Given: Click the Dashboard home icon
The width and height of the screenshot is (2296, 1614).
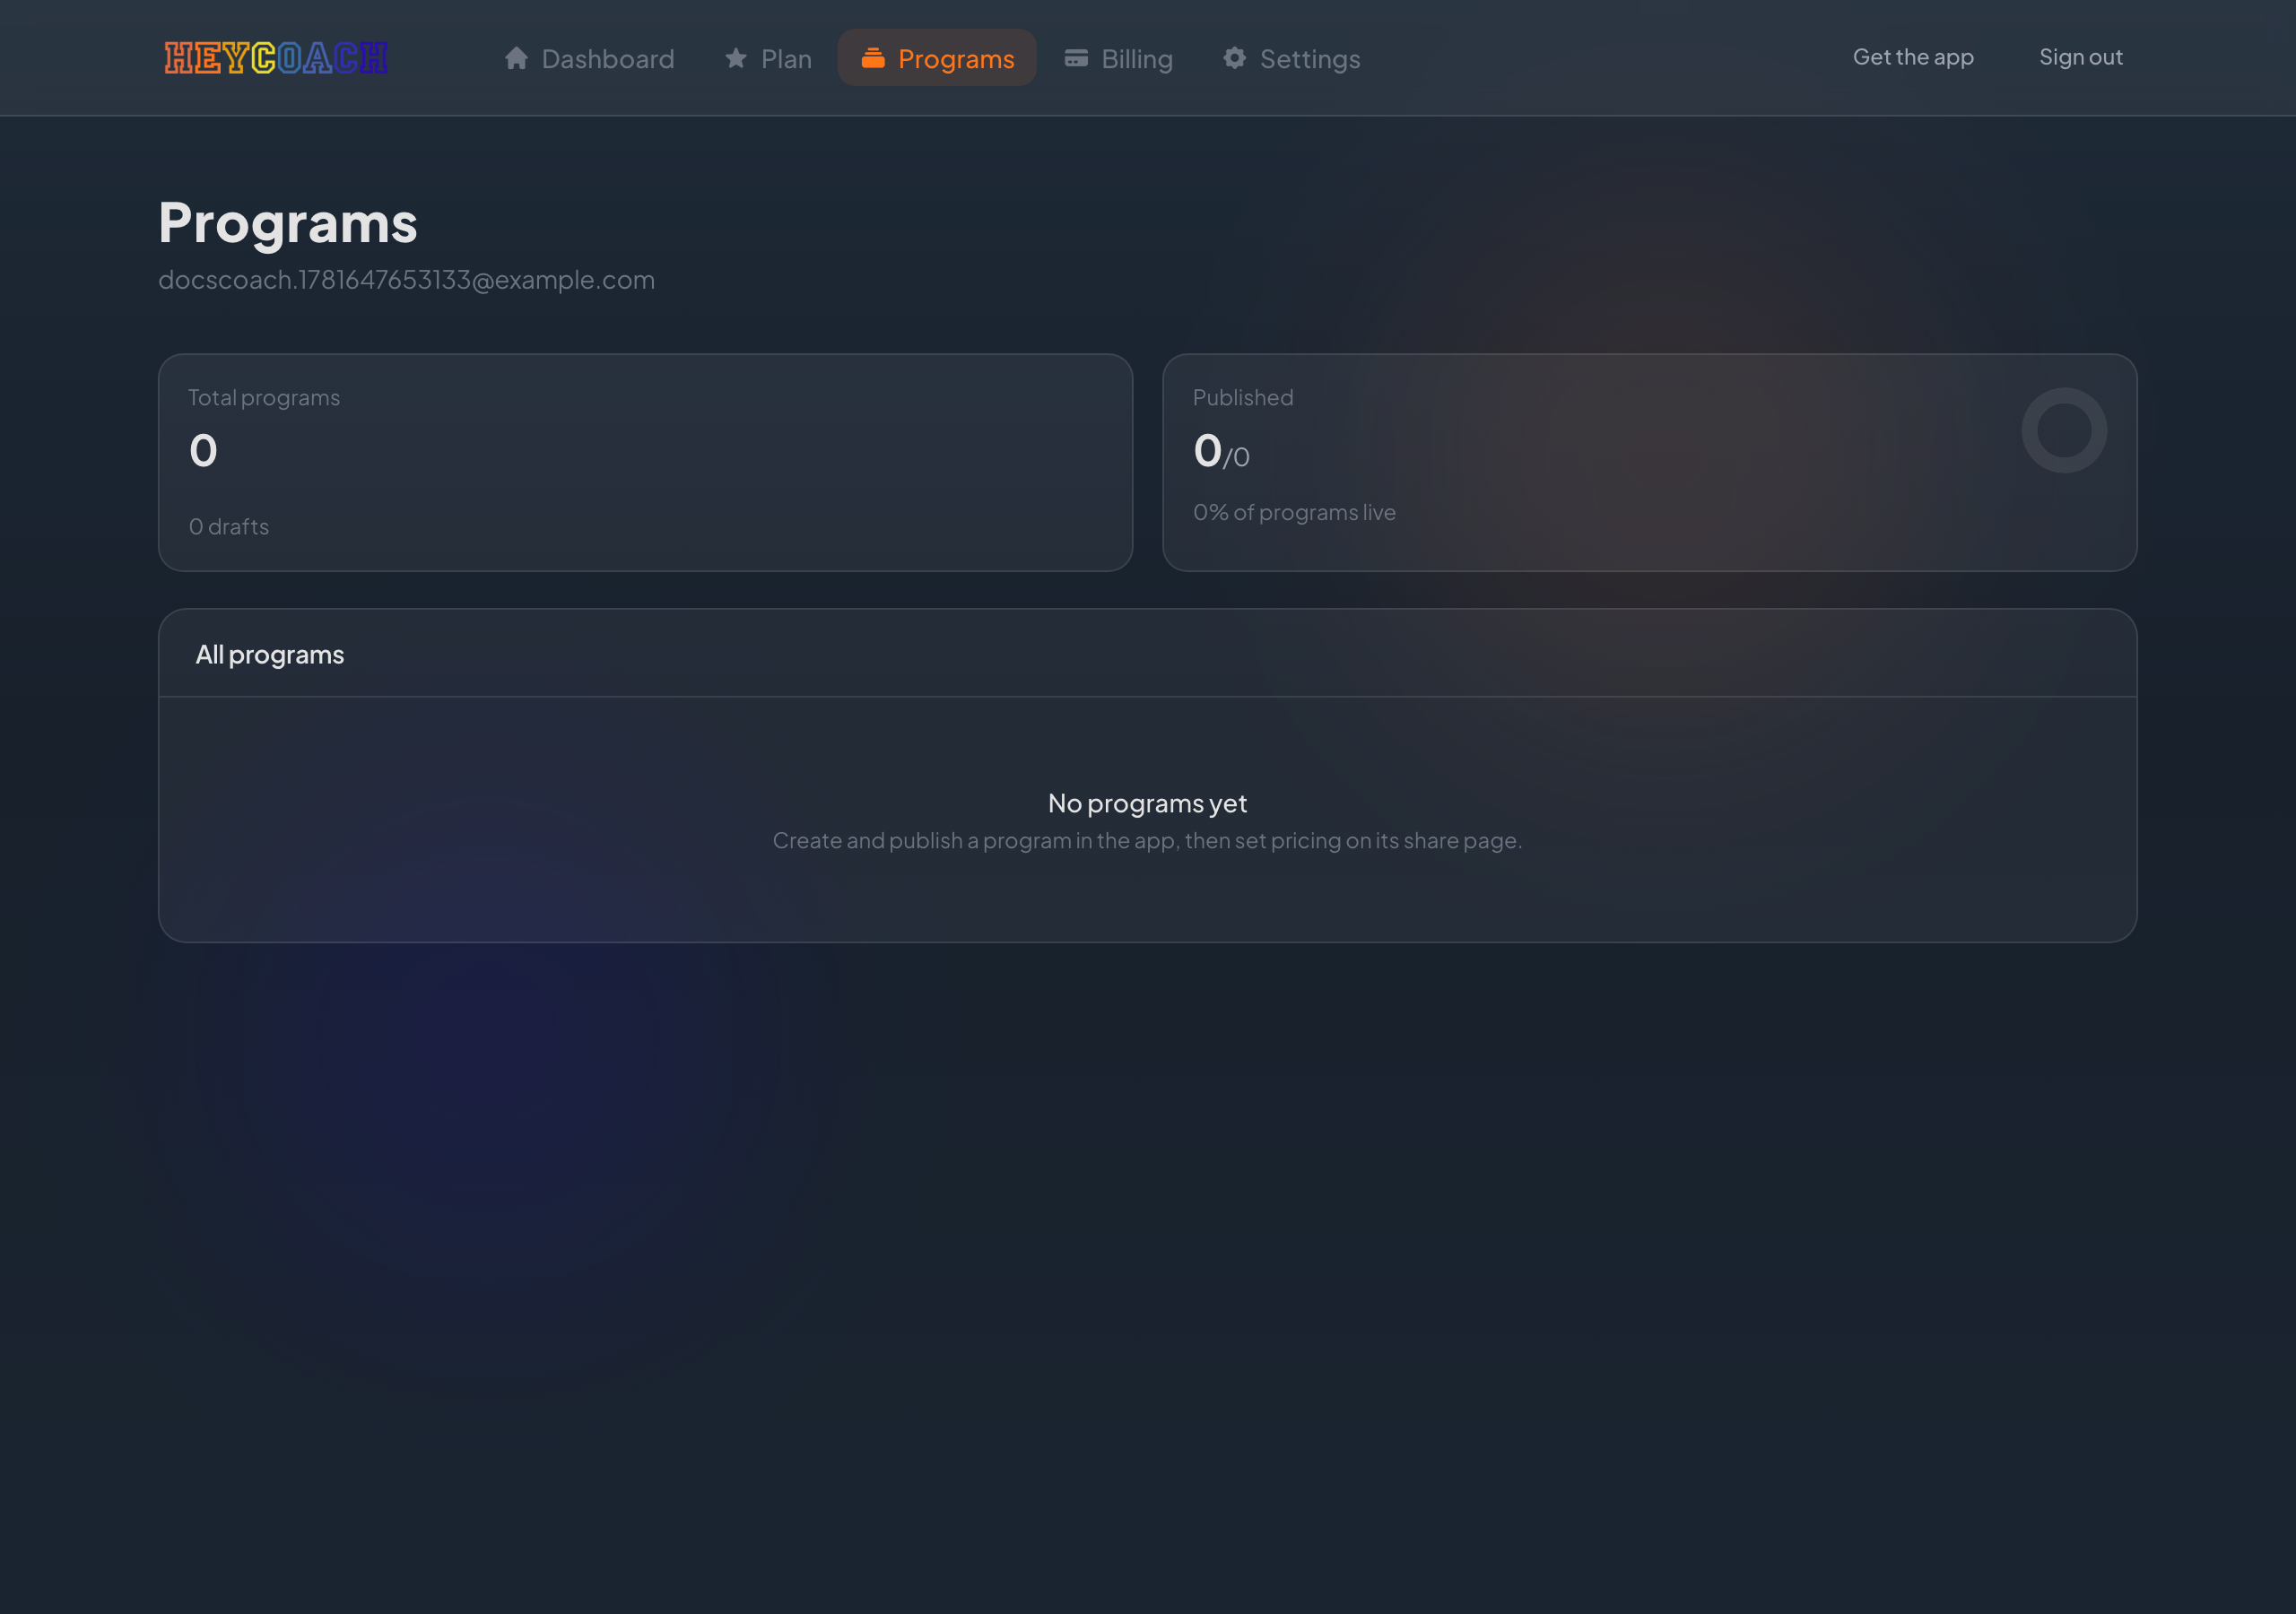Looking at the screenshot, I should tap(516, 58).
